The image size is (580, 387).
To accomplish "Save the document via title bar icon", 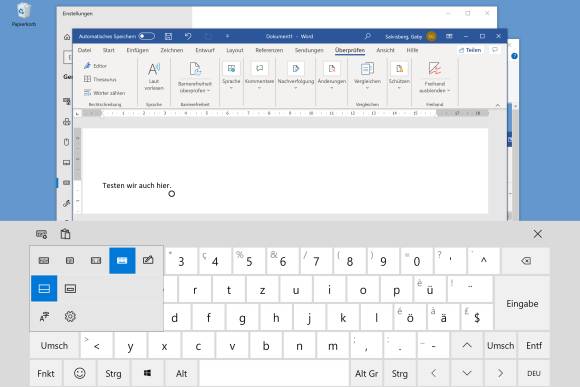I will click(x=168, y=36).
